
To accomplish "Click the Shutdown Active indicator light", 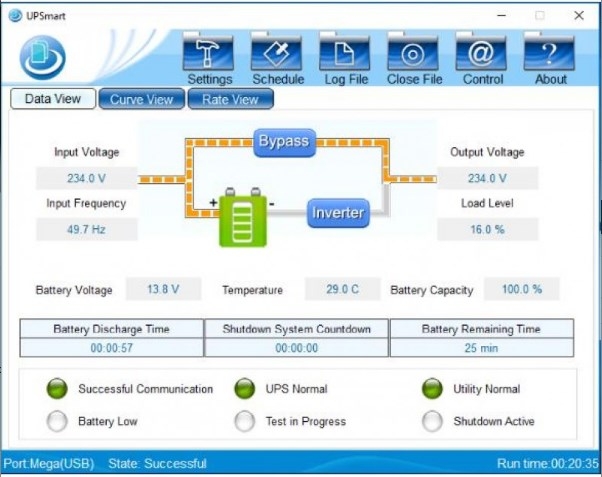I will (433, 421).
